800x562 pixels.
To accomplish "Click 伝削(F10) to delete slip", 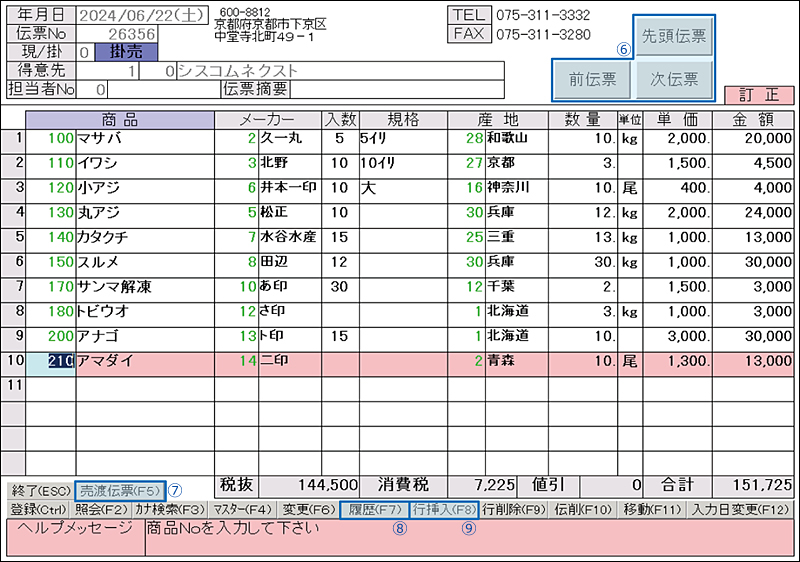I will click(583, 509).
